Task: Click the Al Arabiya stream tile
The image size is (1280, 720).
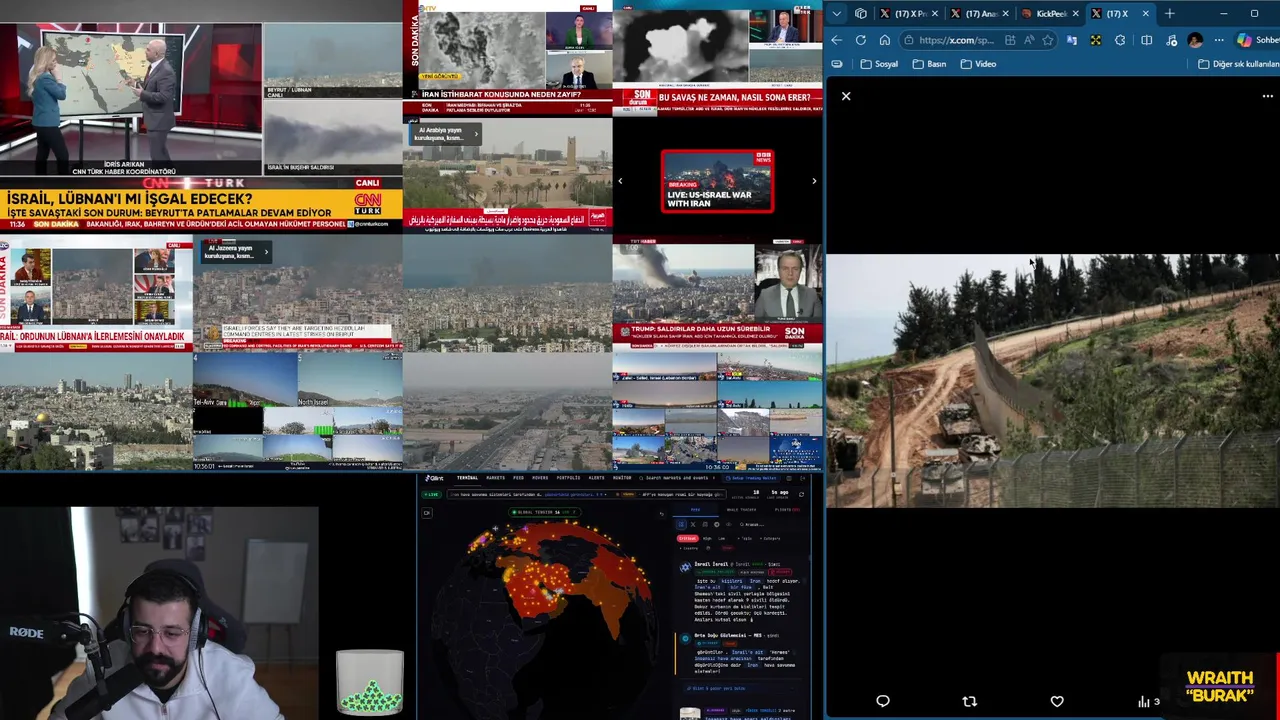Action: (507, 174)
